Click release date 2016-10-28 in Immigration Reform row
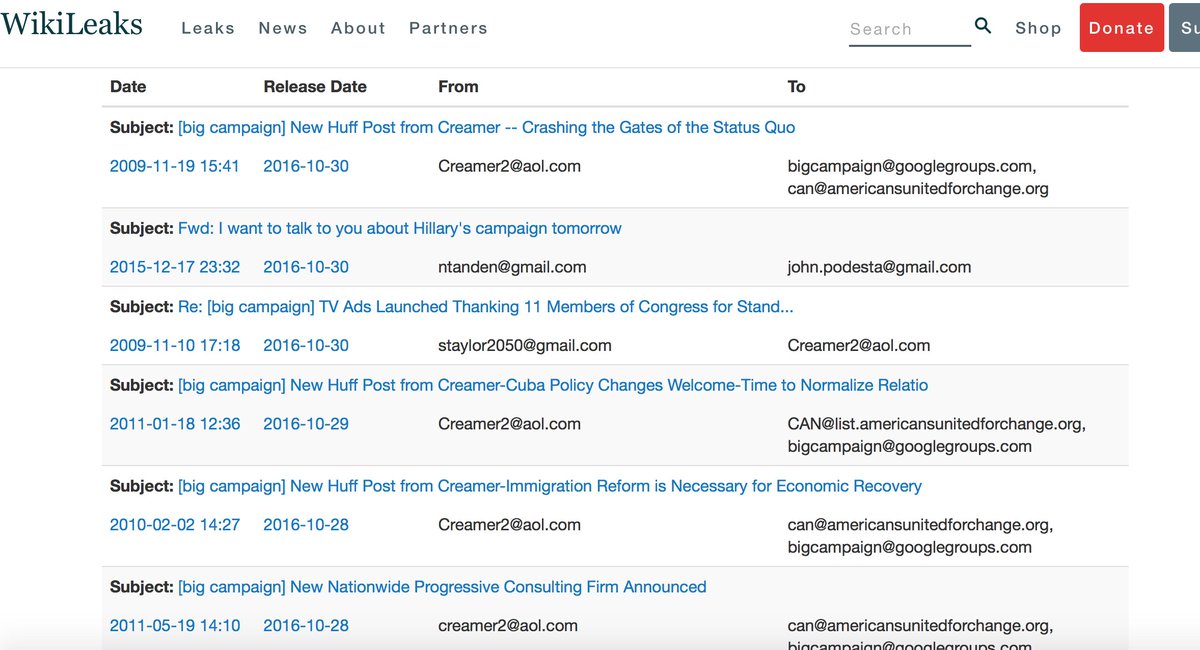The height and width of the screenshot is (650, 1200). 306,525
